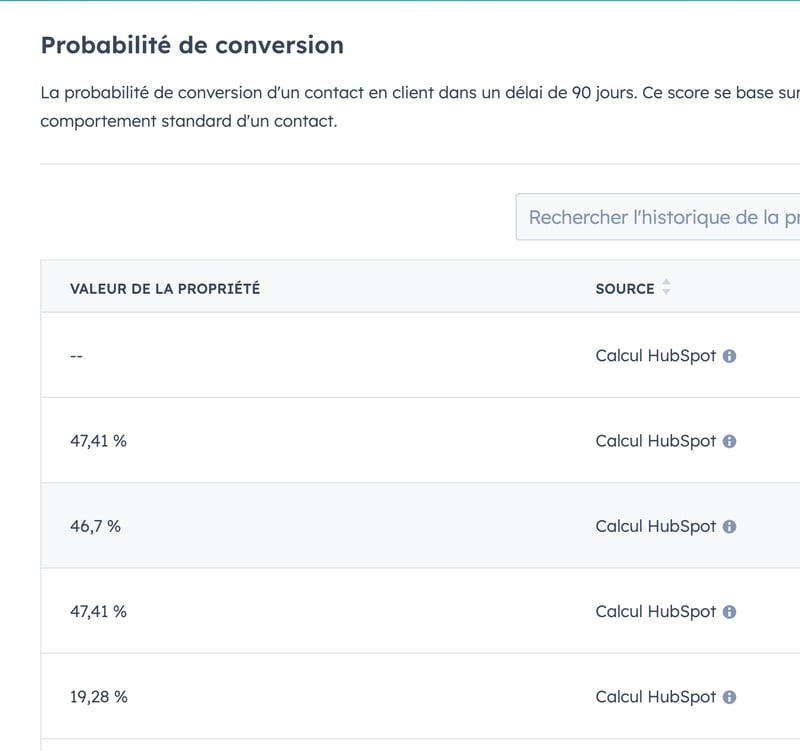Click info icon in the '--' row
Viewport: 800px width, 751px height.
tap(729, 356)
